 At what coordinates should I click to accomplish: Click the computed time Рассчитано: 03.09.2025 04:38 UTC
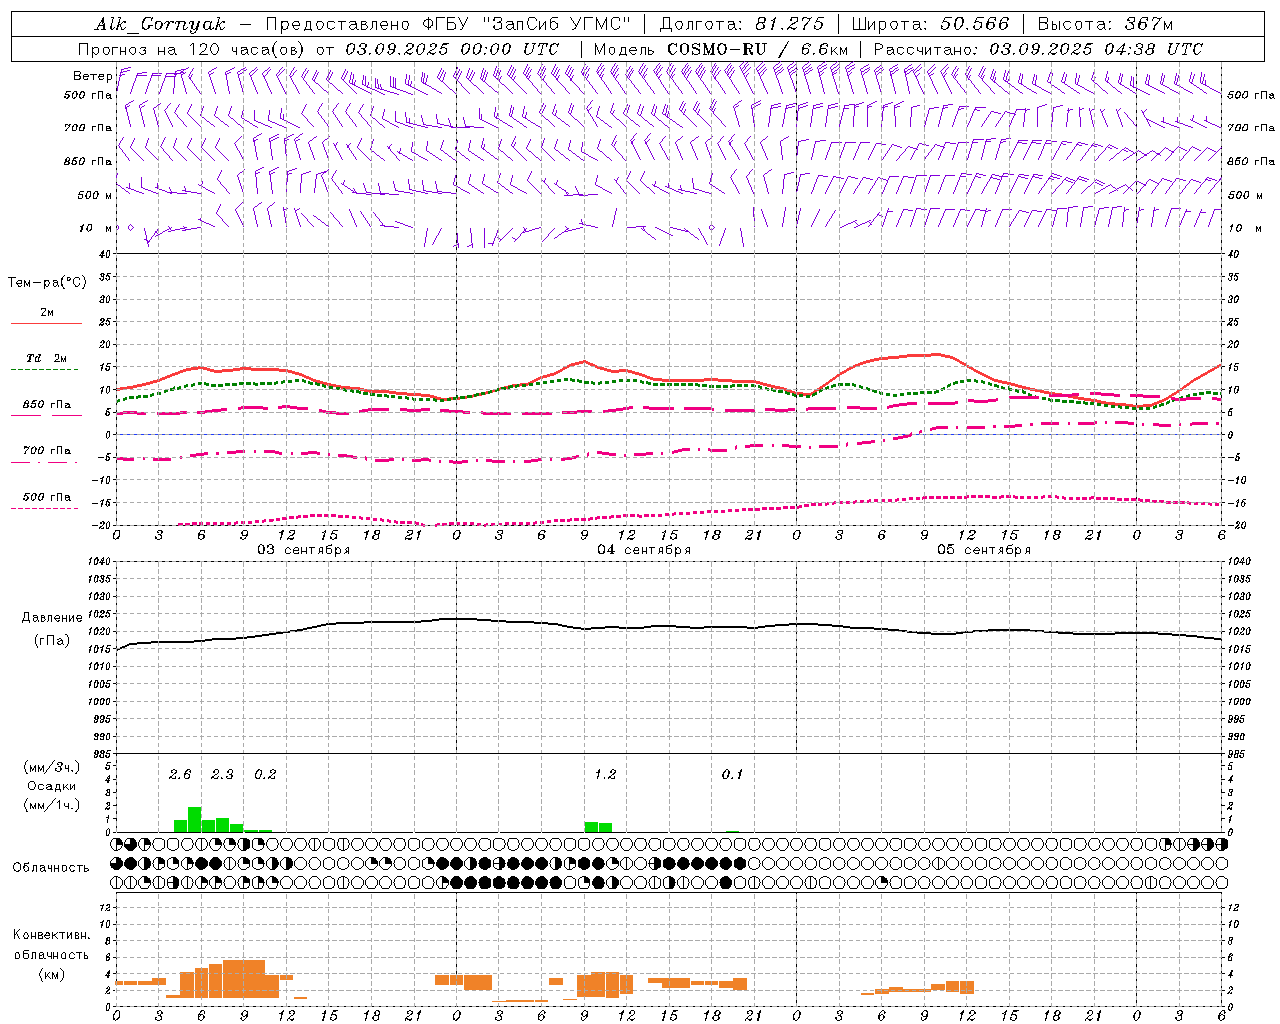(1038, 49)
